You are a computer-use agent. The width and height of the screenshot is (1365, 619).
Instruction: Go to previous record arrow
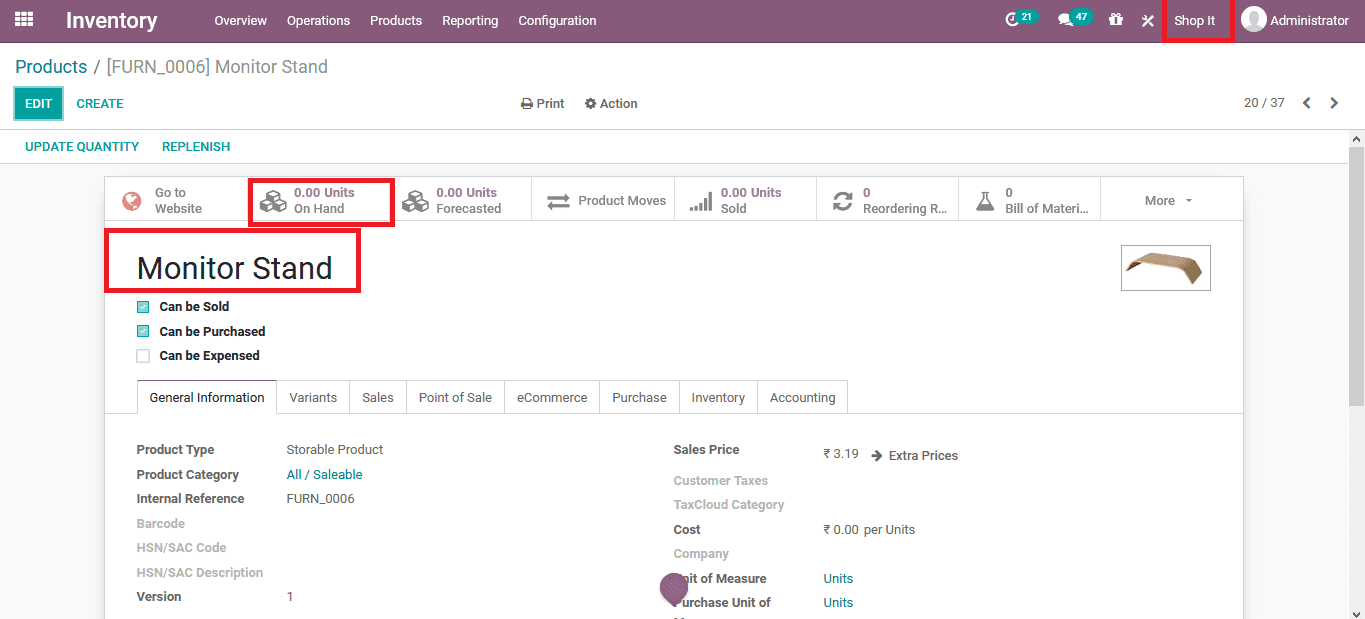(x=1306, y=103)
